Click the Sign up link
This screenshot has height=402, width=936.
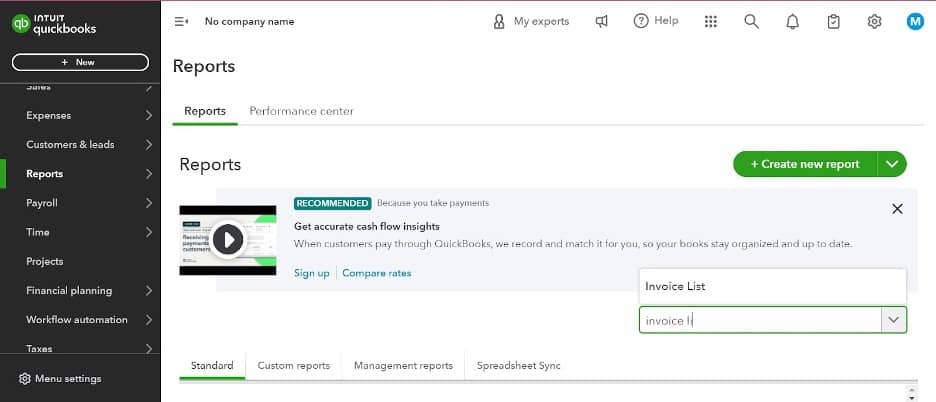(311, 273)
